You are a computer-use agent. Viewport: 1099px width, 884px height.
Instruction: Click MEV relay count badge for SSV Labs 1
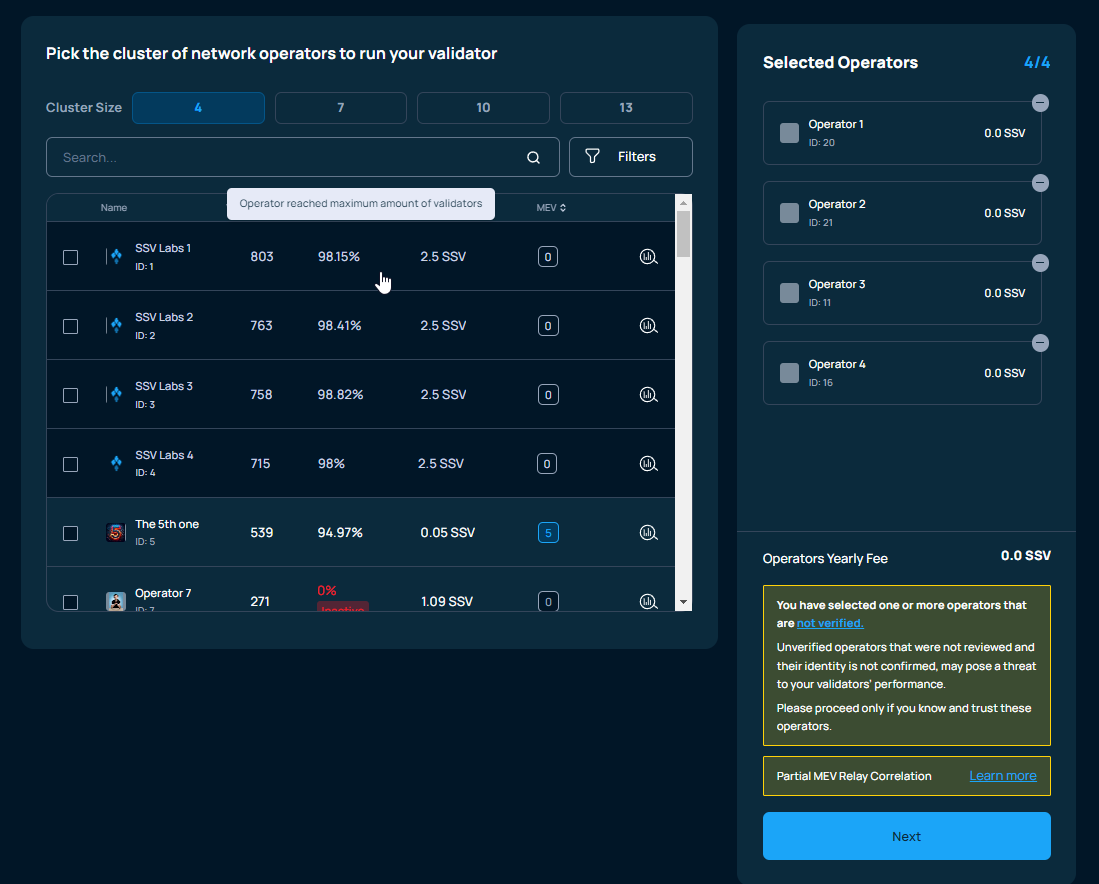tap(547, 257)
